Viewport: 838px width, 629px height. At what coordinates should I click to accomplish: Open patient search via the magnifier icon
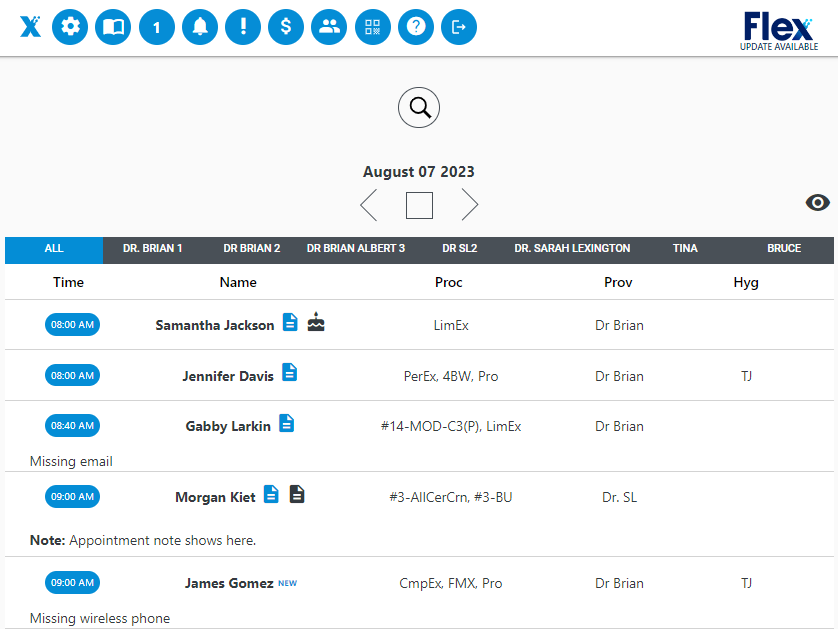[418, 107]
